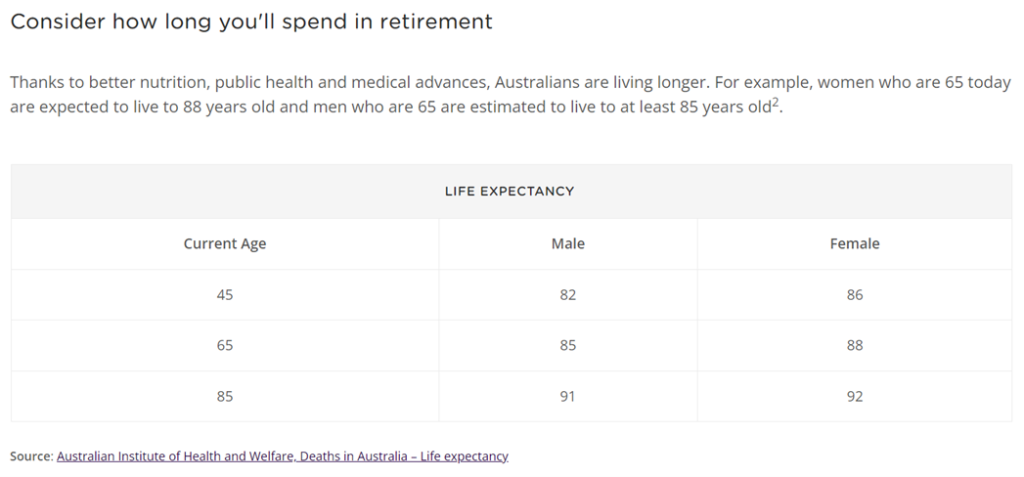The image size is (1024, 477).
Task: Click the paragraph's second line on men aged 65
Action: pyautogui.click(x=396, y=107)
